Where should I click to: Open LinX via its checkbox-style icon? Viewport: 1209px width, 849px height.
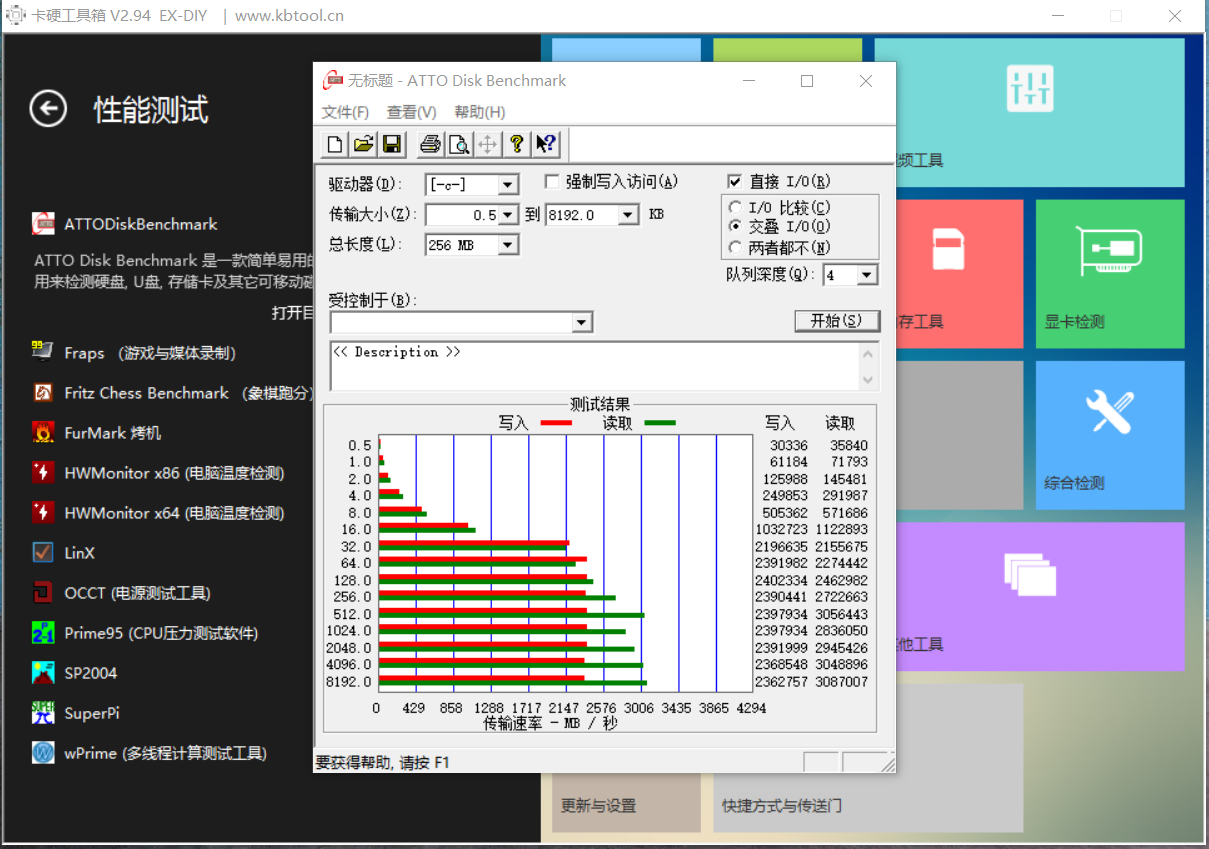(43, 552)
